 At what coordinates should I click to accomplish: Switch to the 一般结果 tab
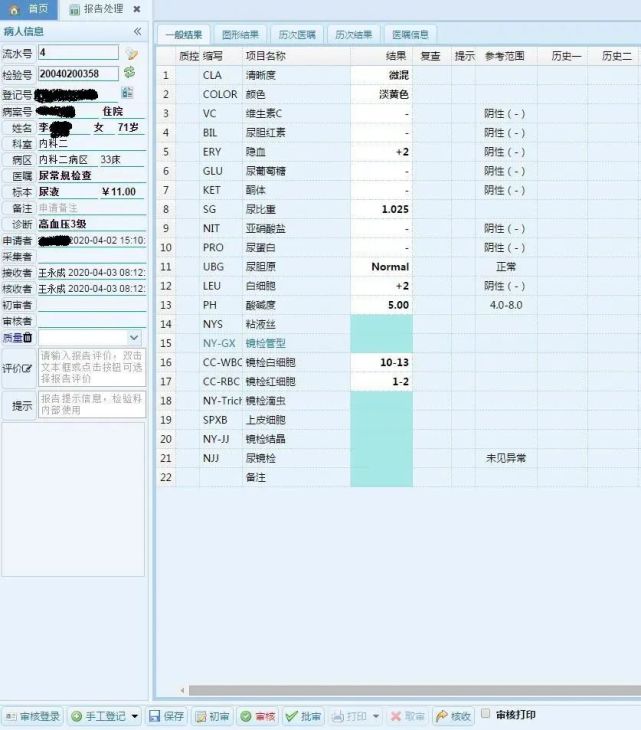pyautogui.click(x=184, y=34)
